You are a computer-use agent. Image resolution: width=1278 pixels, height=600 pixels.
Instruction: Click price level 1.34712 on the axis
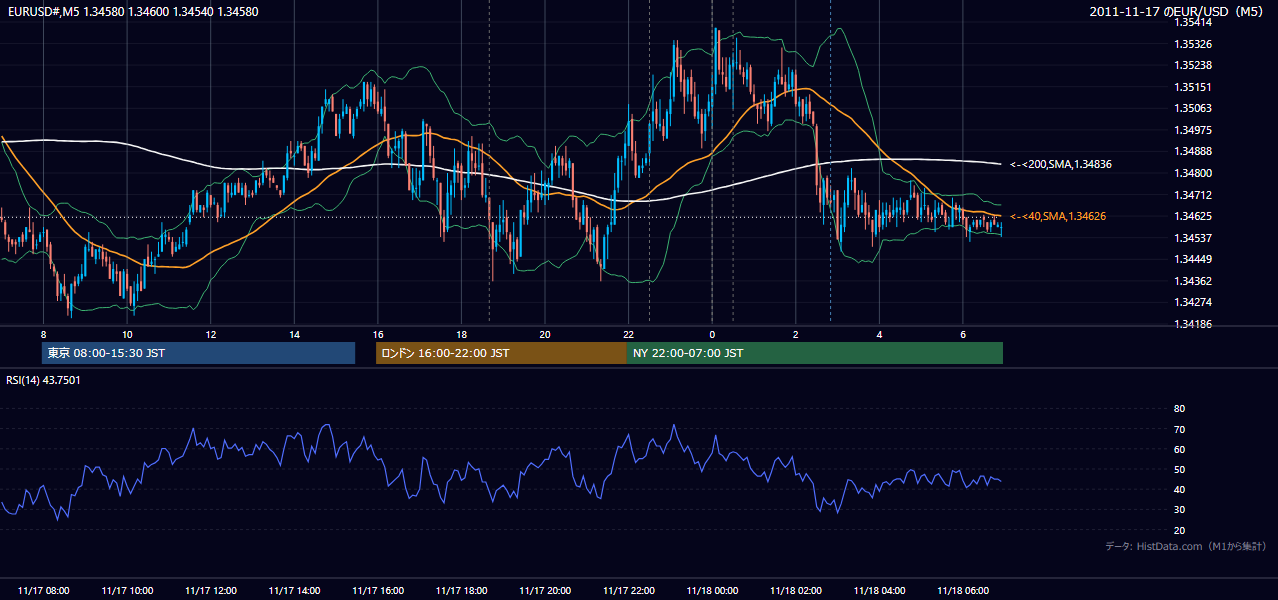(x=1193, y=195)
